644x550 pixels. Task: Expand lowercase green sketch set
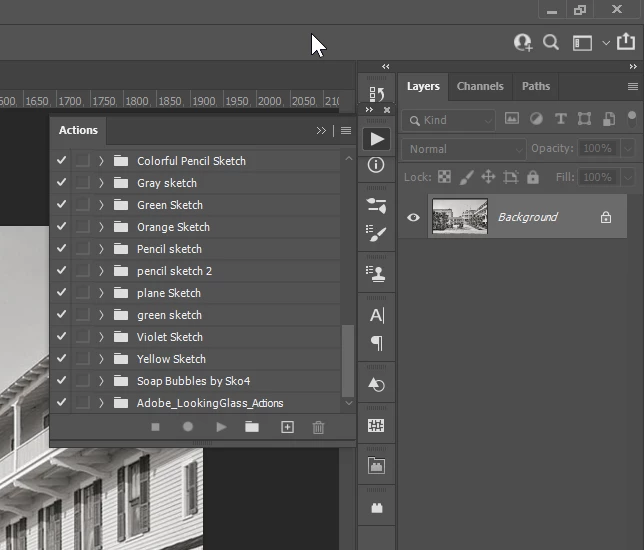point(101,315)
